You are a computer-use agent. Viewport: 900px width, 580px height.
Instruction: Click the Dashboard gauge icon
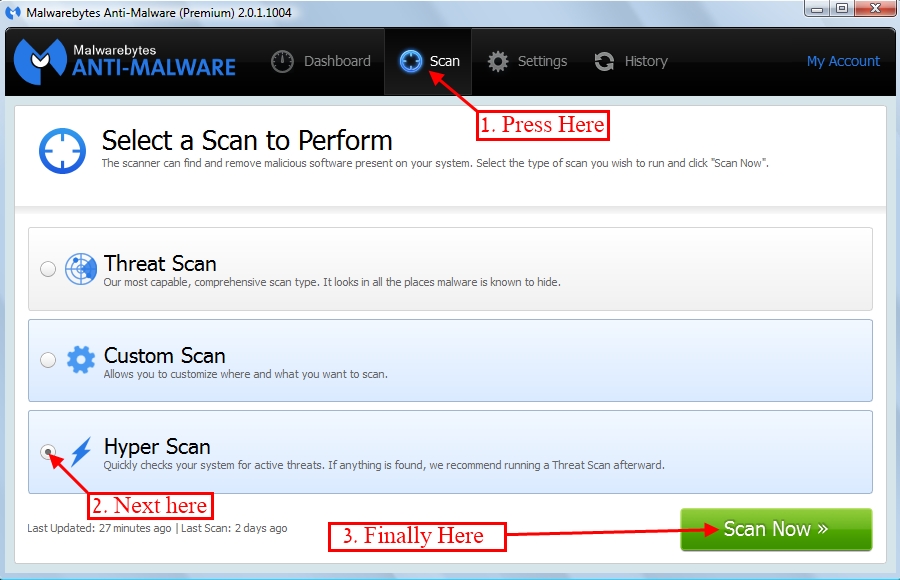(x=284, y=61)
